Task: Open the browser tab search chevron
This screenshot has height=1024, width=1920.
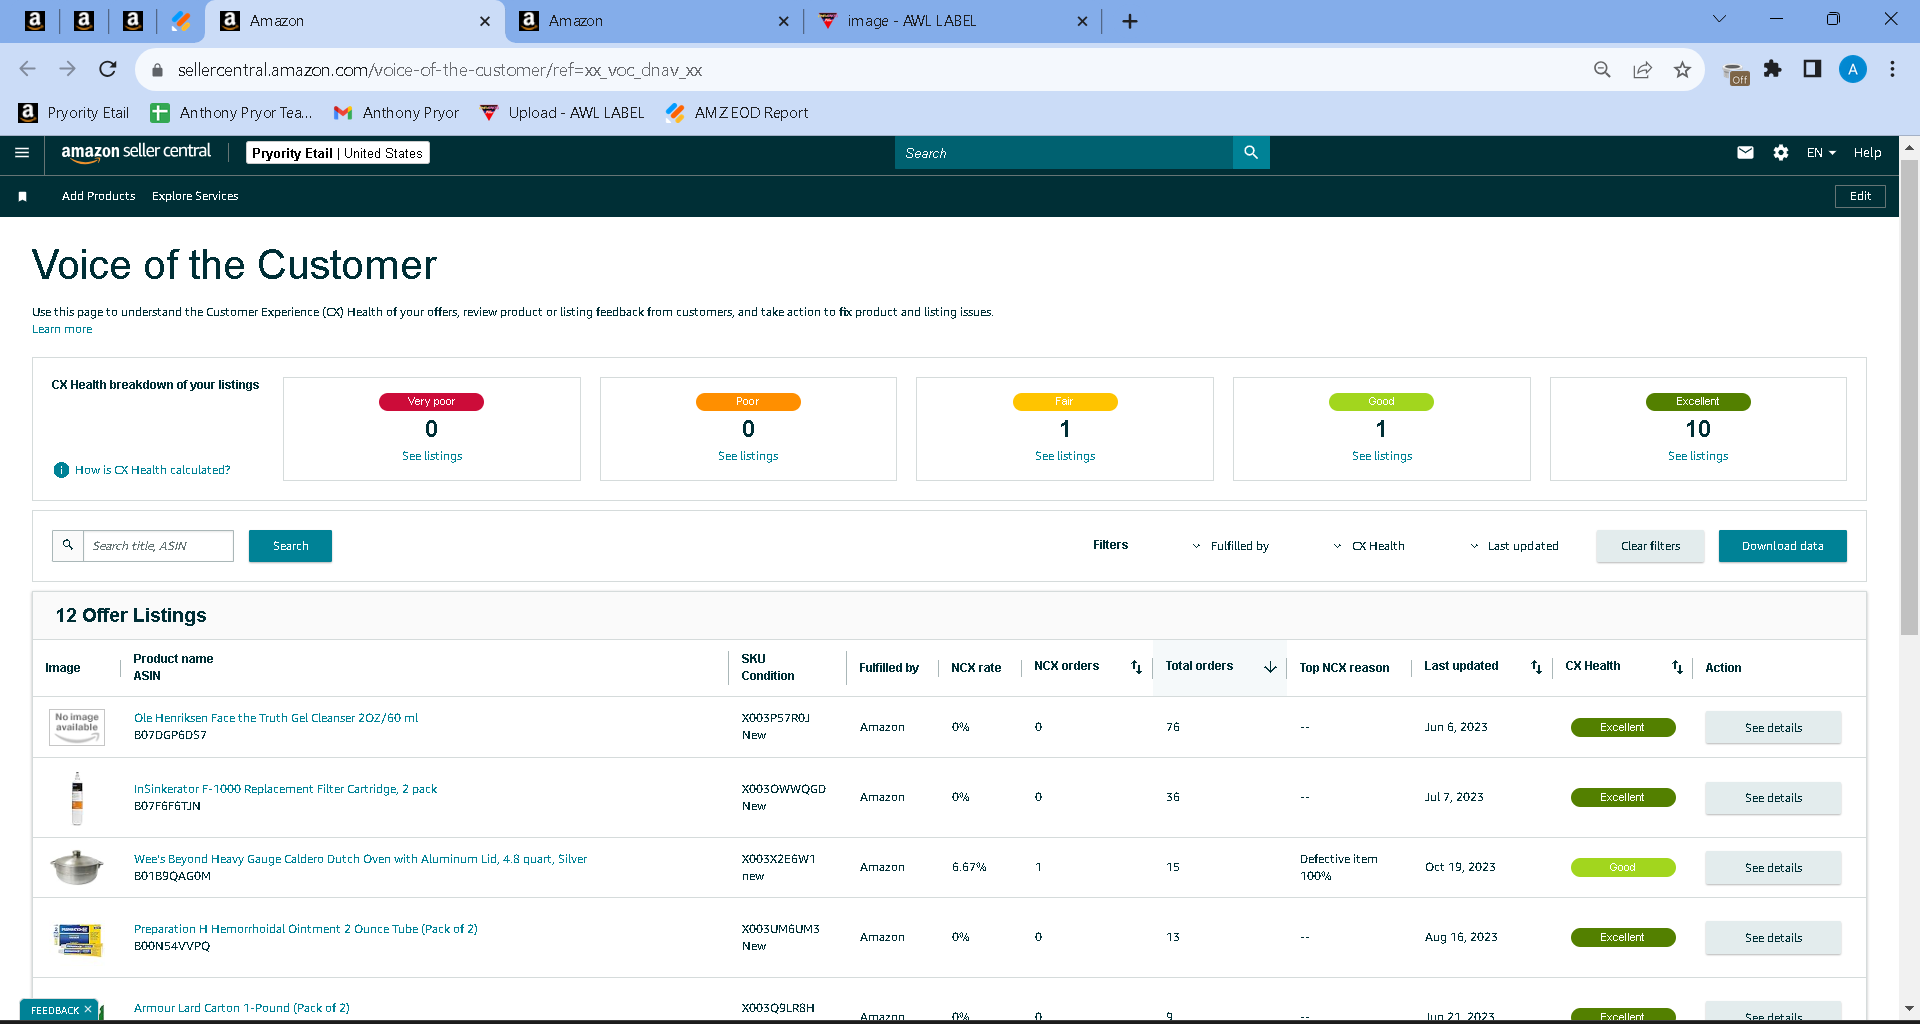Action: (x=1720, y=19)
